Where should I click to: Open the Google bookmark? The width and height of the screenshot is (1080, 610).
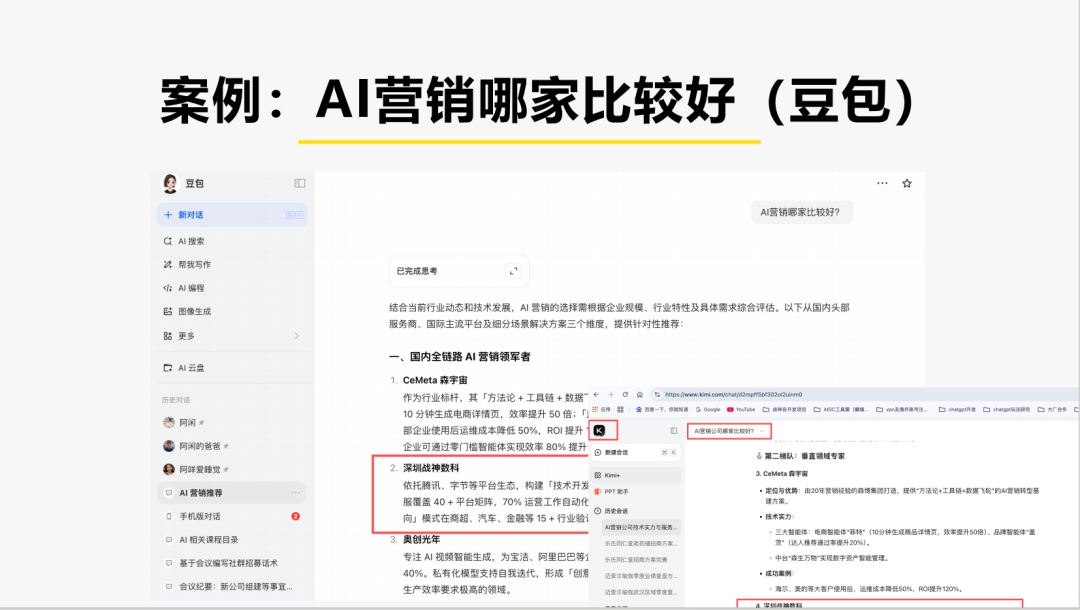coord(707,409)
